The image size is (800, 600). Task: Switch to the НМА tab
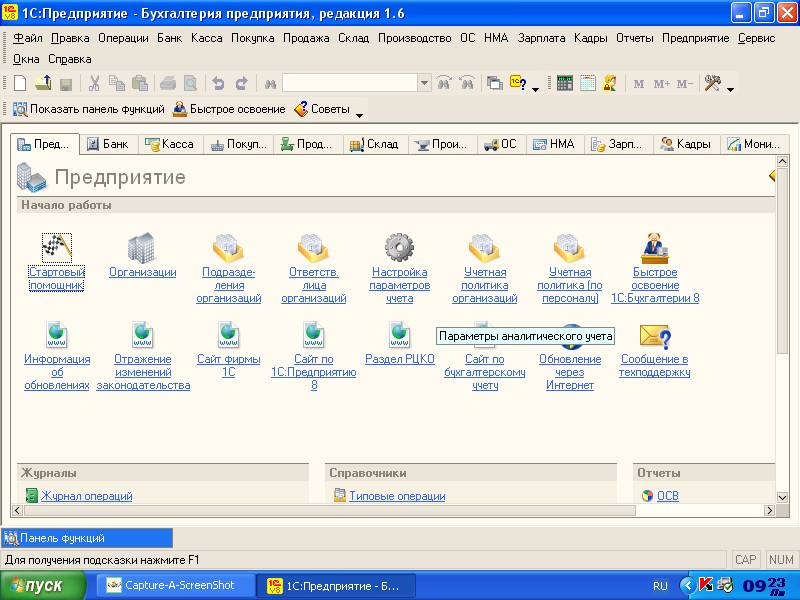[554, 144]
